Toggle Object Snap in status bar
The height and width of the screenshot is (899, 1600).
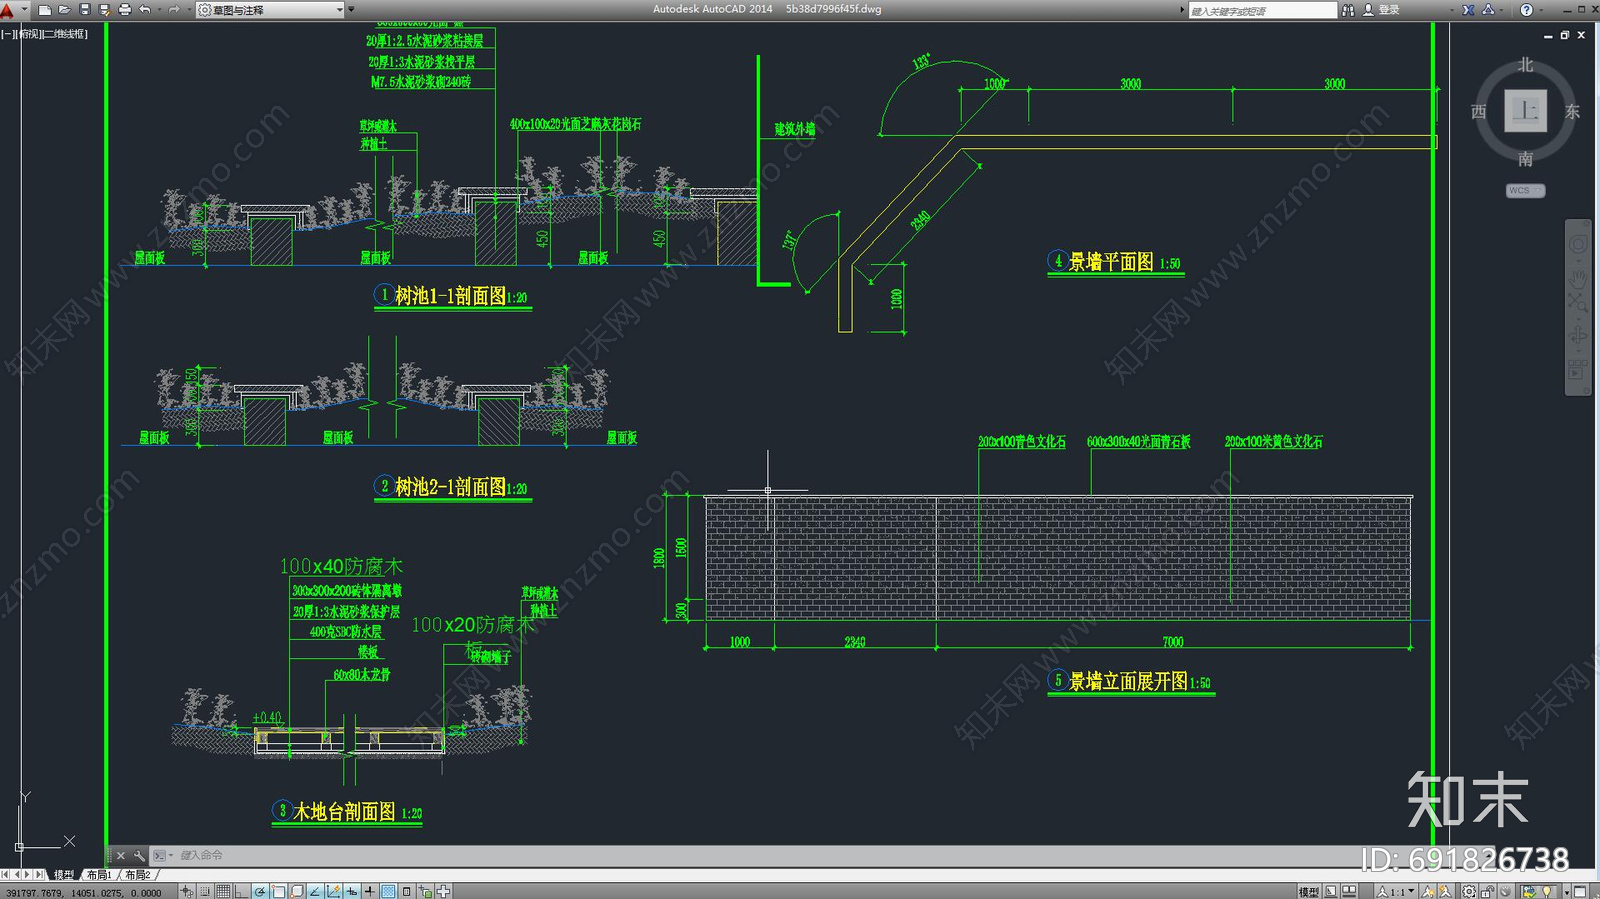(278, 891)
